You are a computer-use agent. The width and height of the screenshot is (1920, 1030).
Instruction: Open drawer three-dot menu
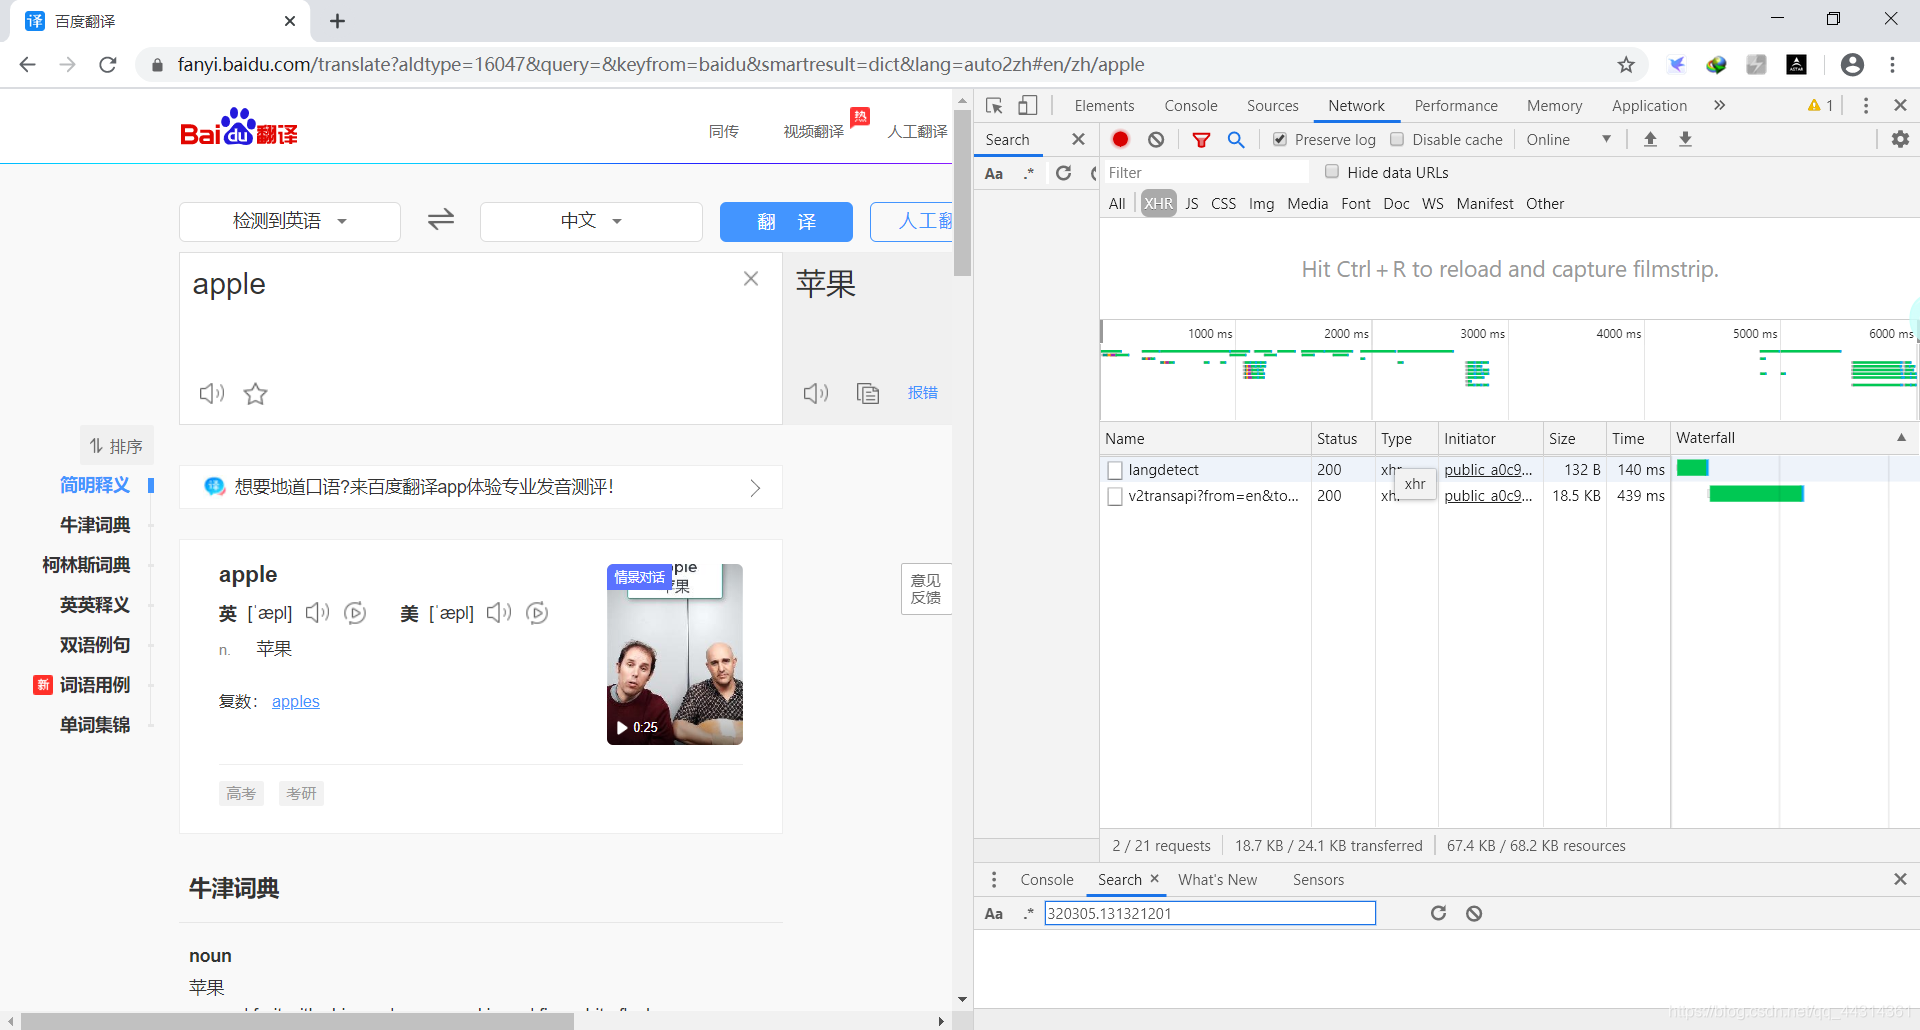point(993,880)
